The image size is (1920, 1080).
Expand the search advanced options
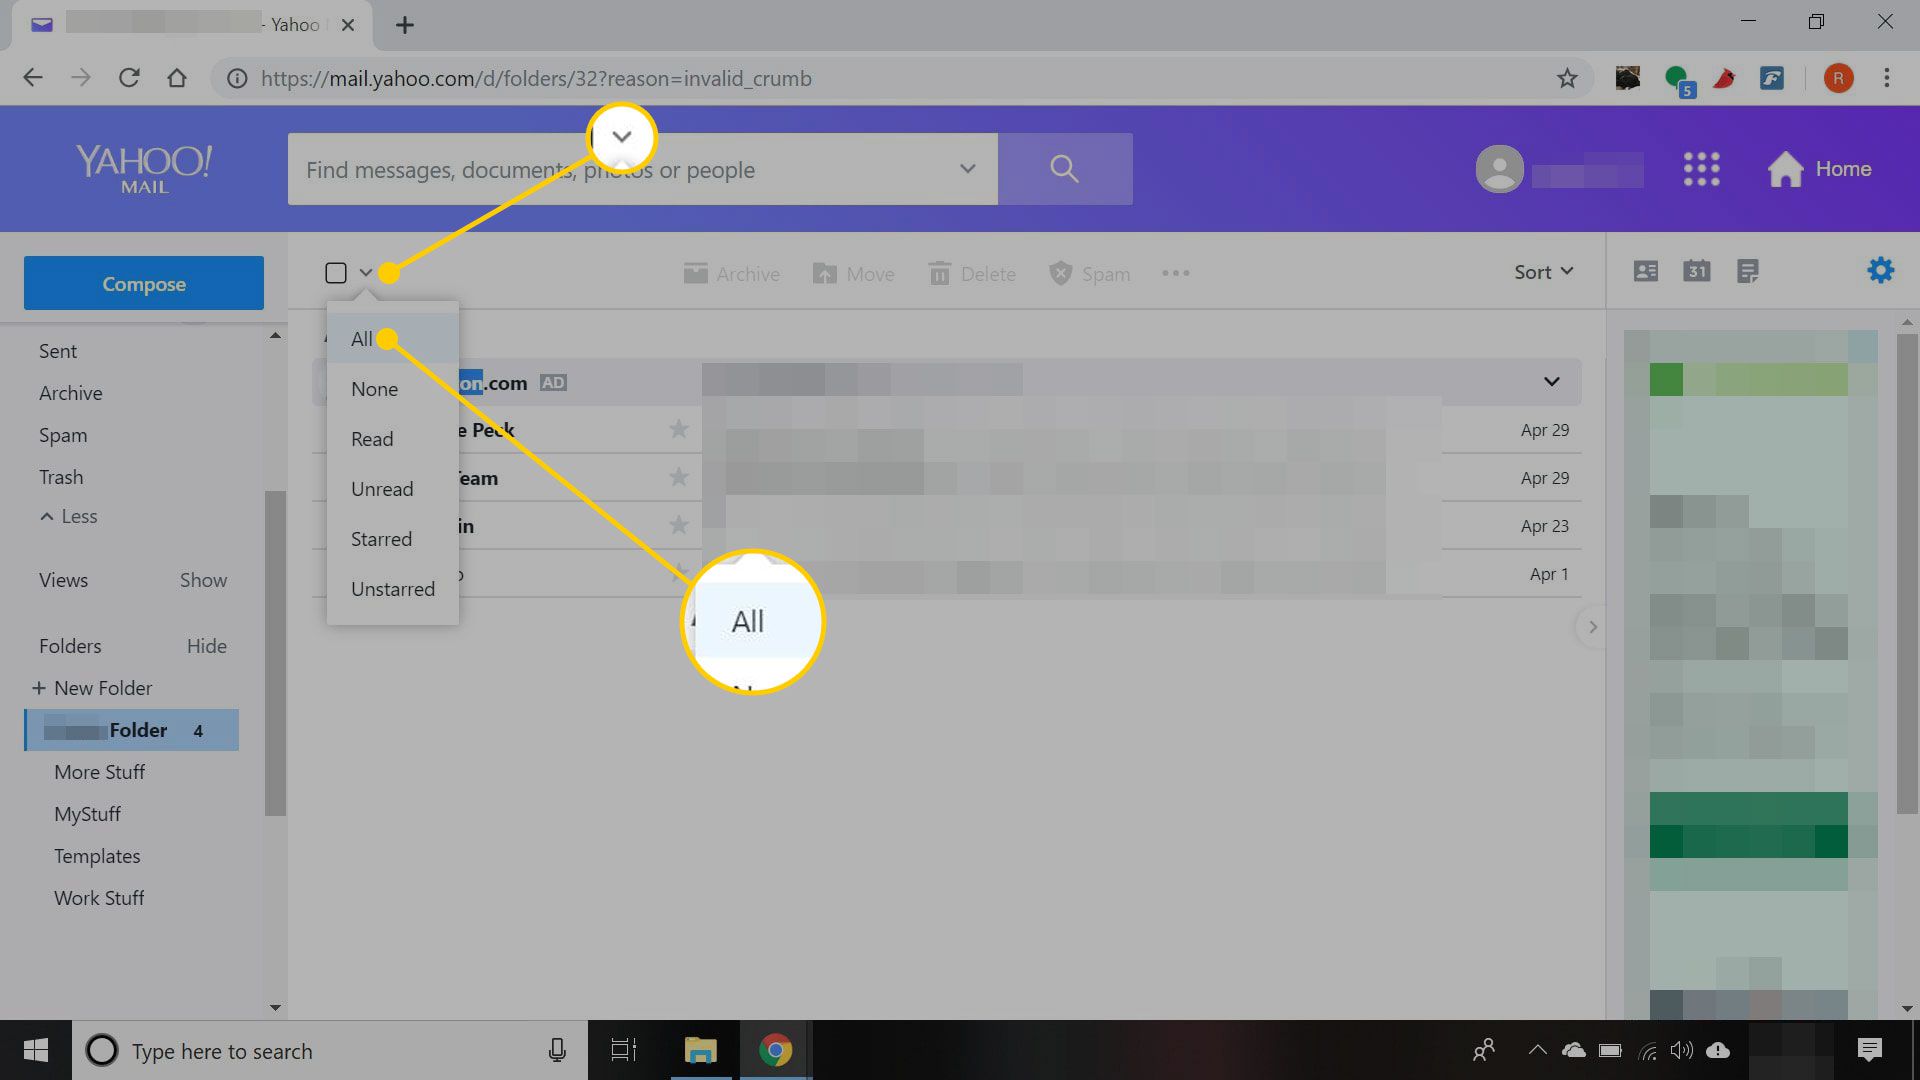coord(968,169)
